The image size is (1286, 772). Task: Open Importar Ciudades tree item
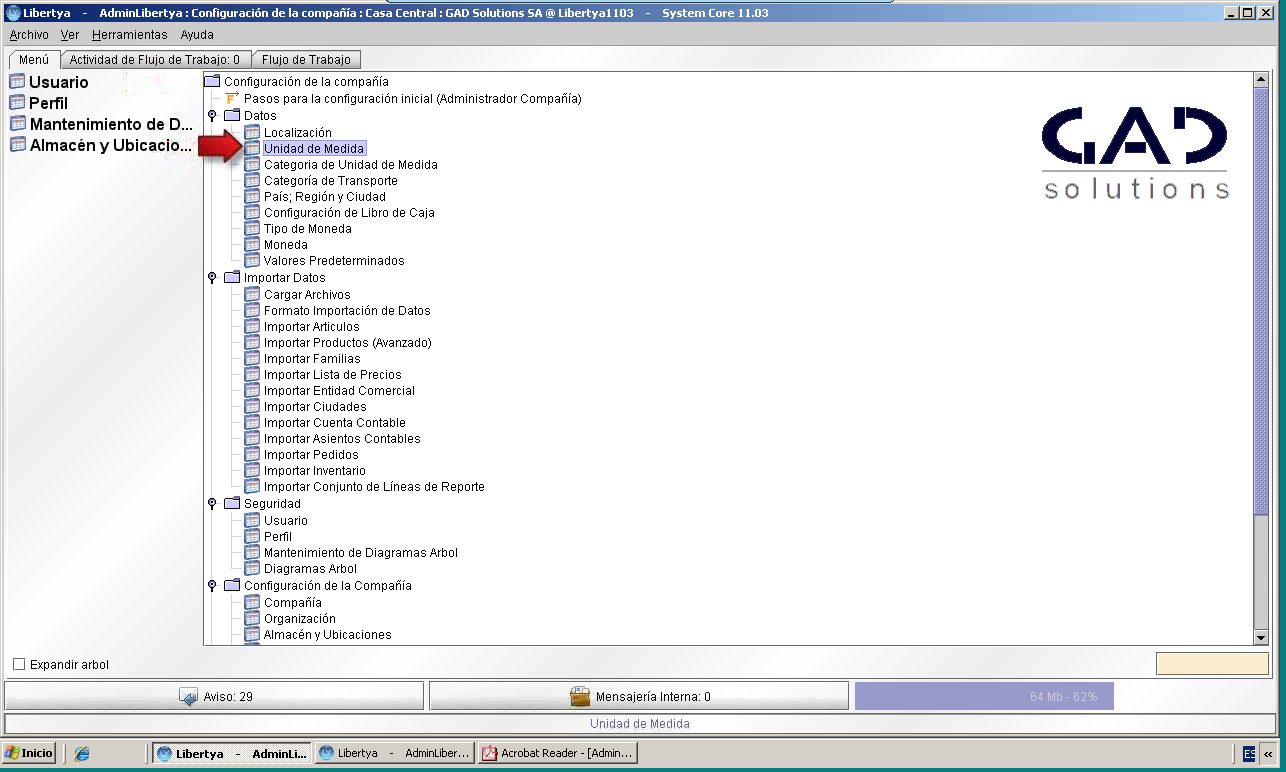(315, 406)
